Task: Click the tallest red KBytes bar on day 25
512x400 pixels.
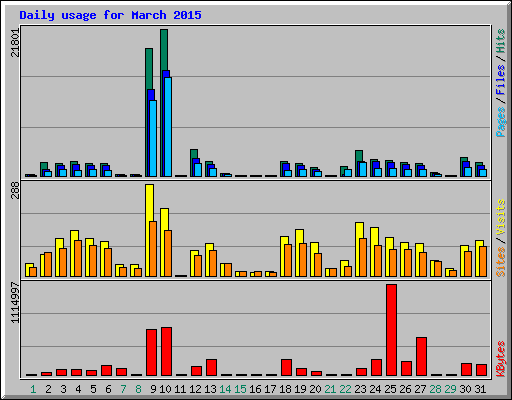Action: pos(391,330)
